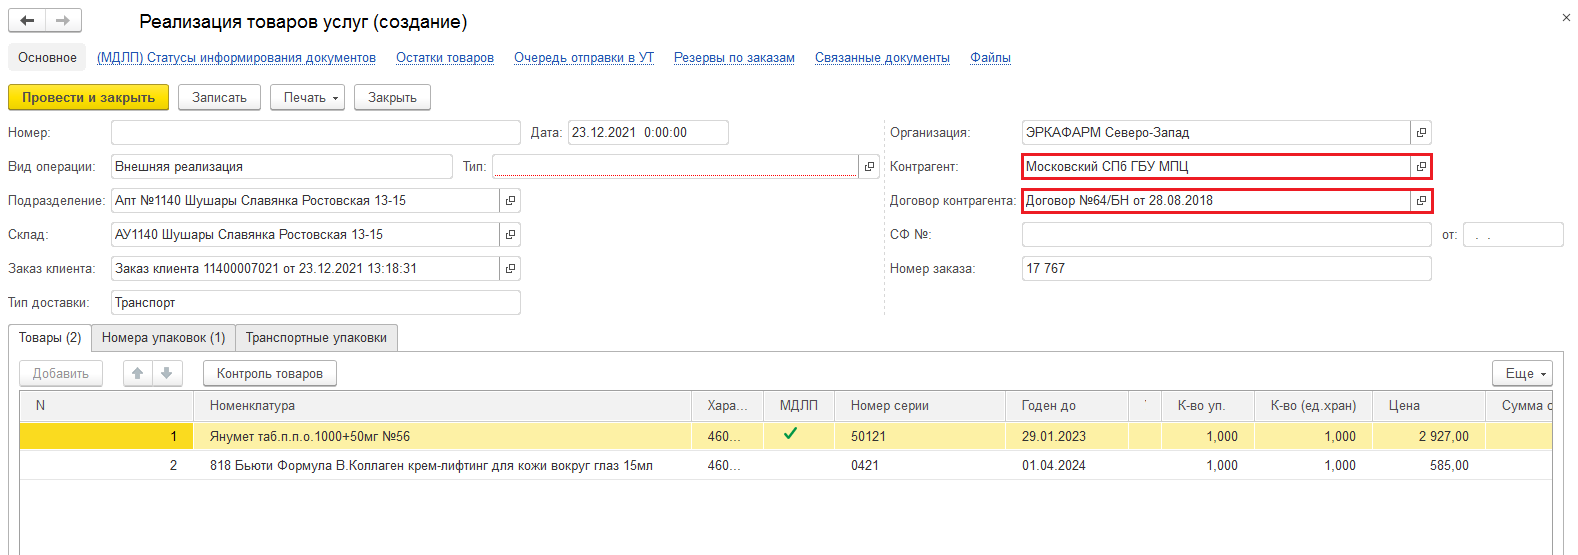Move the row up with arrow button

(138, 373)
